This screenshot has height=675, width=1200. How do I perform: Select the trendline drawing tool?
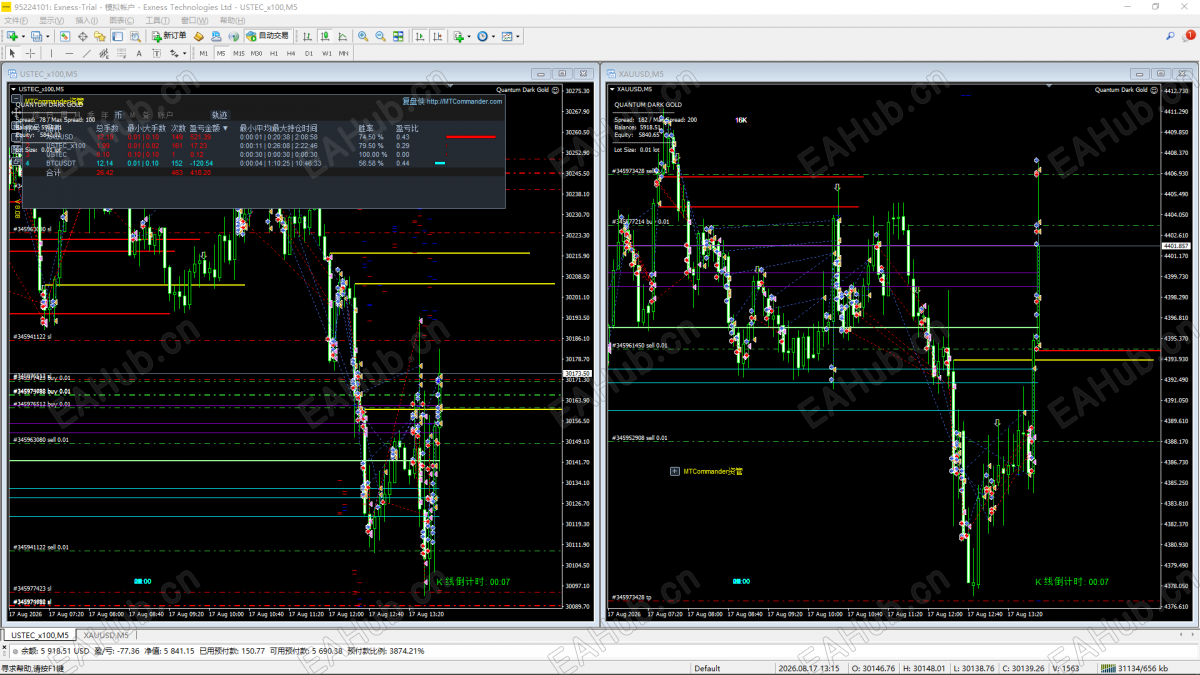click(x=87, y=53)
